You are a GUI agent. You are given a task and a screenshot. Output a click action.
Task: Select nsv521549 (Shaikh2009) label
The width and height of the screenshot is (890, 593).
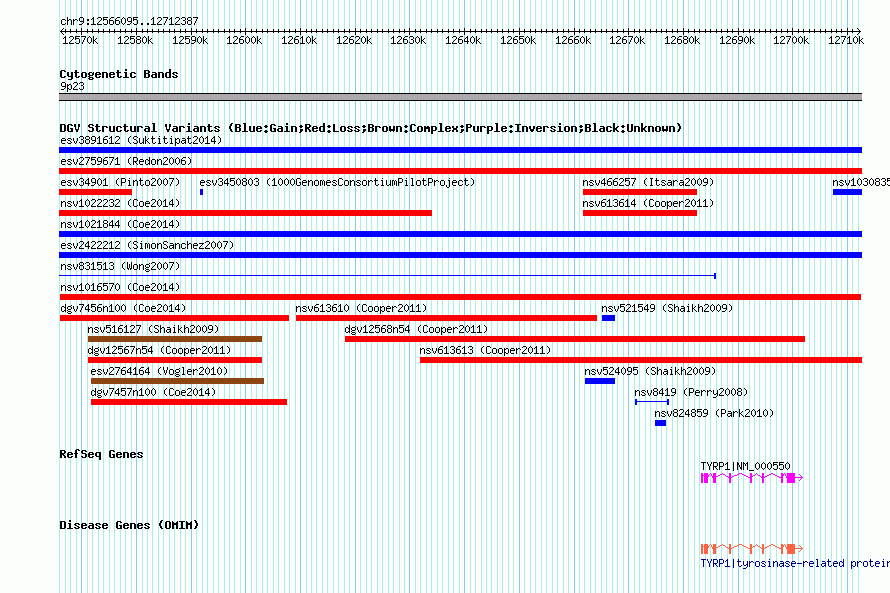(x=667, y=308)
